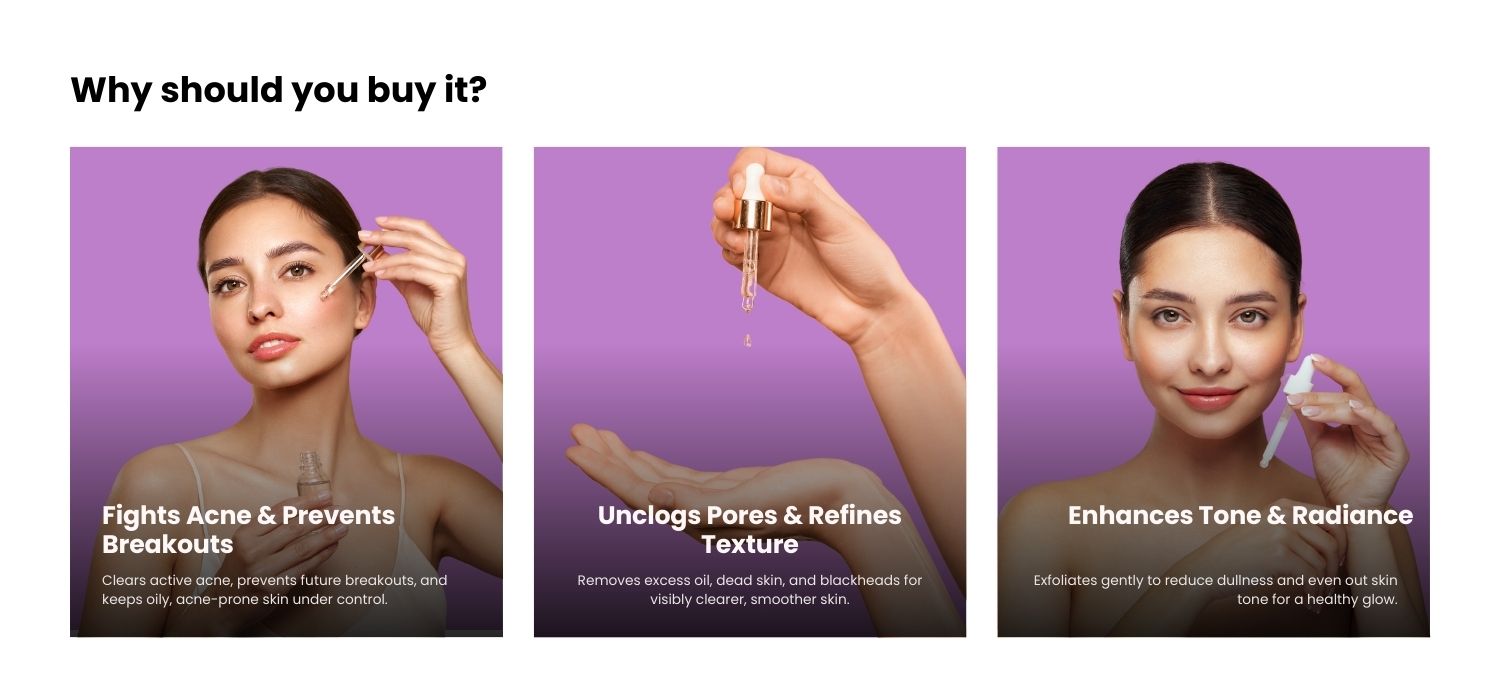Click the "Exfoliates gently" description text
Viewport: 1500px width, 700px height.
pos(1215,590)
